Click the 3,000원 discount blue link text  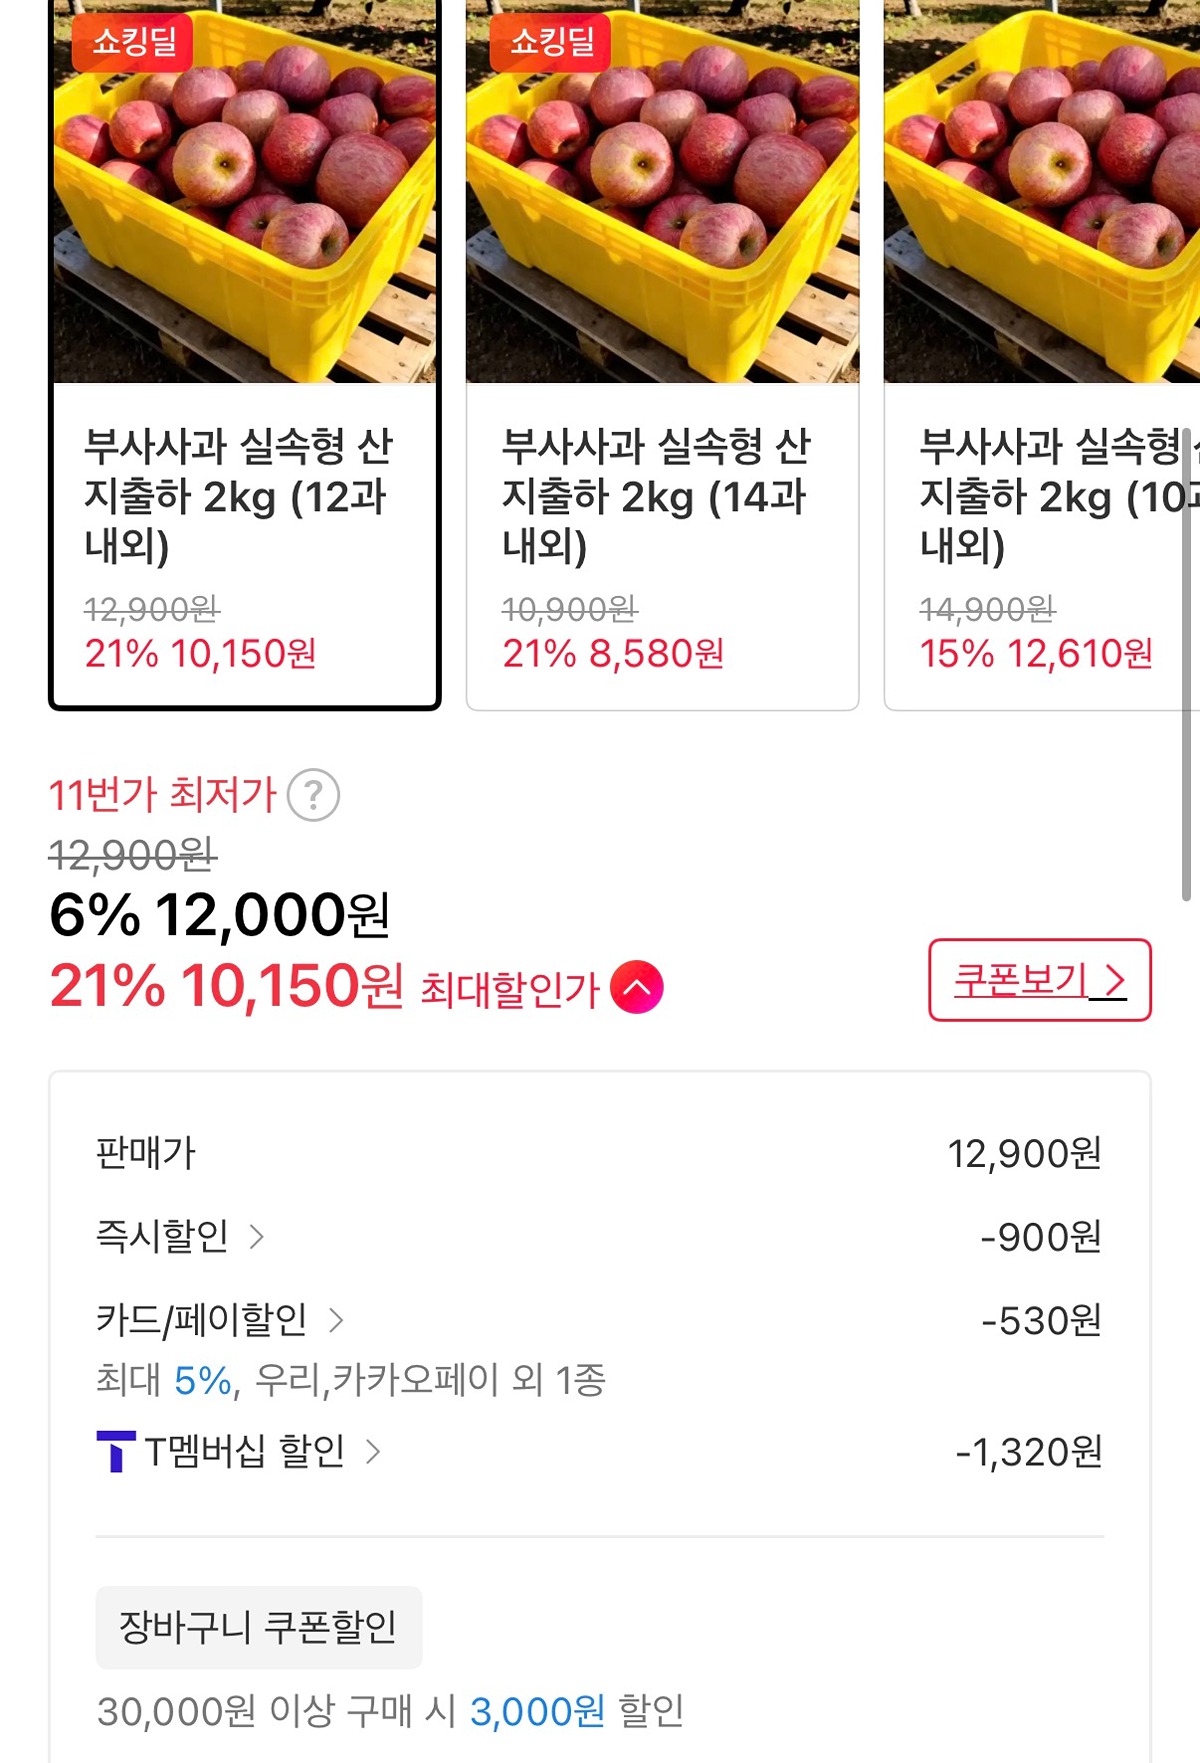[x=537, y=1711]
